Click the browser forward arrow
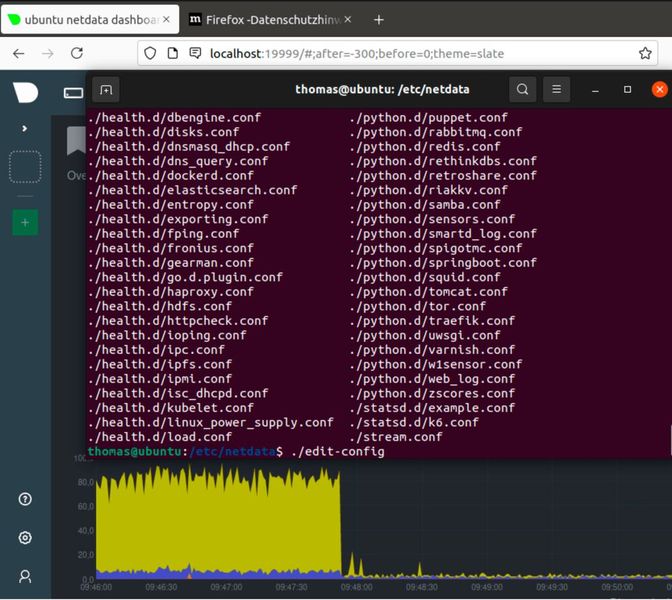This screenshot has width=672, height=600. tap(48, 54)
